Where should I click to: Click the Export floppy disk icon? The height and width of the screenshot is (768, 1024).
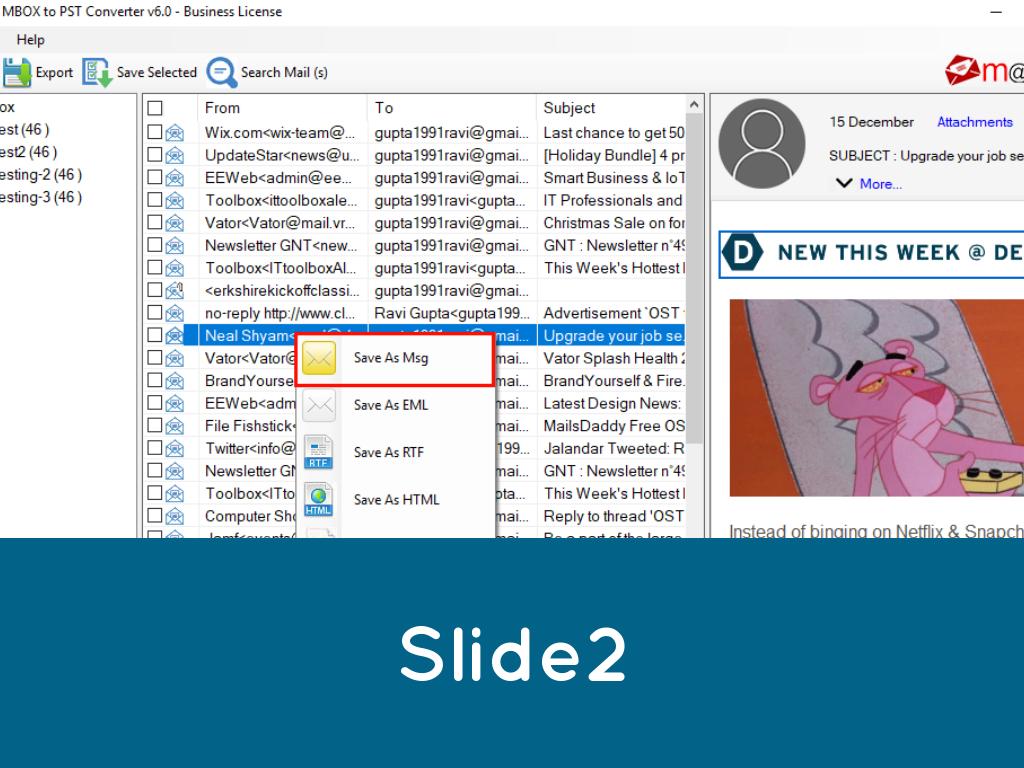click(x=16, y=72)
